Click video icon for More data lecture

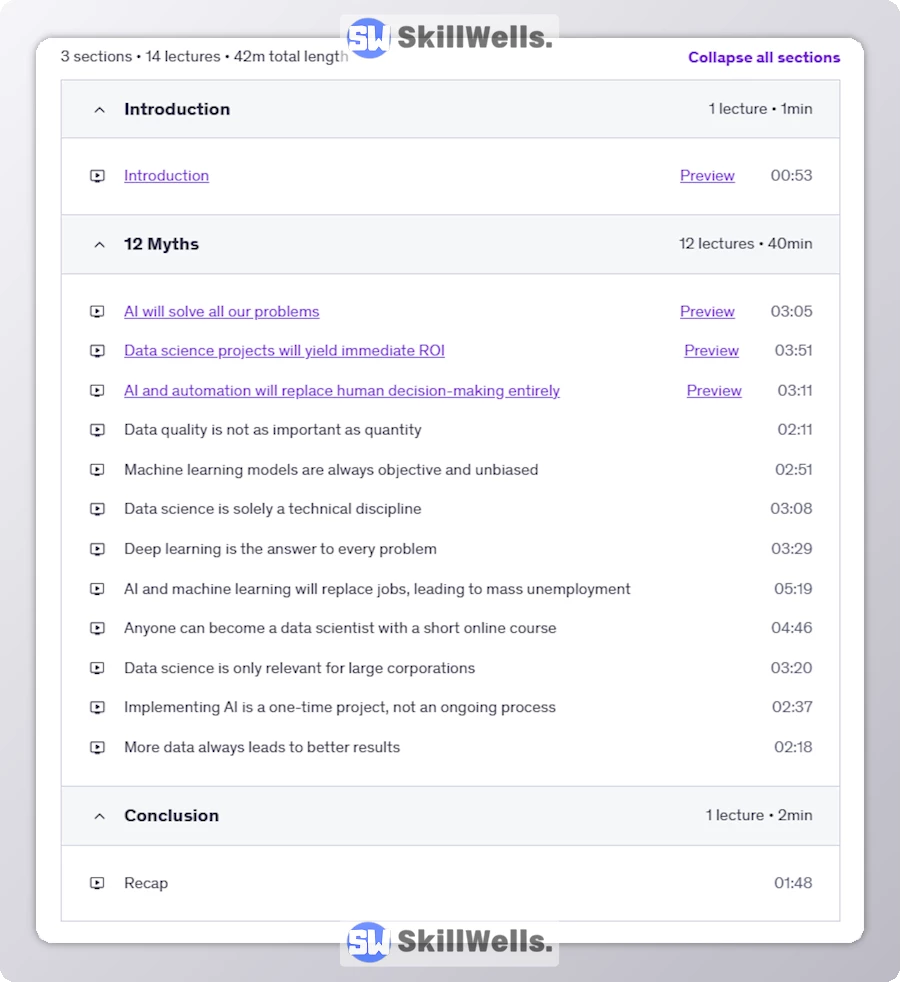pos(97,747)
